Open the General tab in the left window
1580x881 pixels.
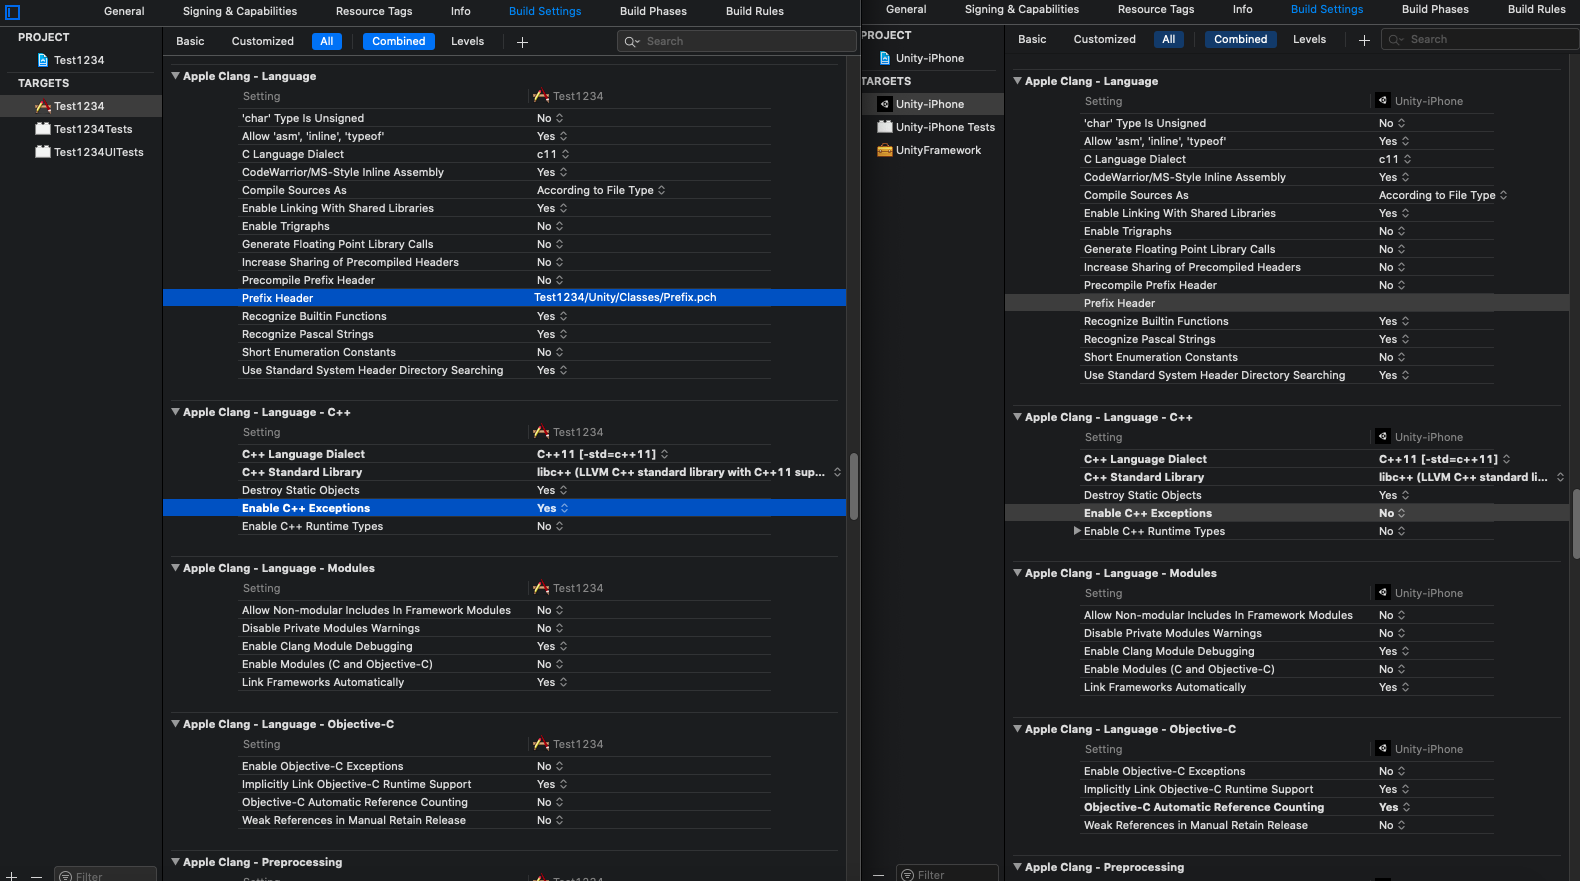point(124,12)
